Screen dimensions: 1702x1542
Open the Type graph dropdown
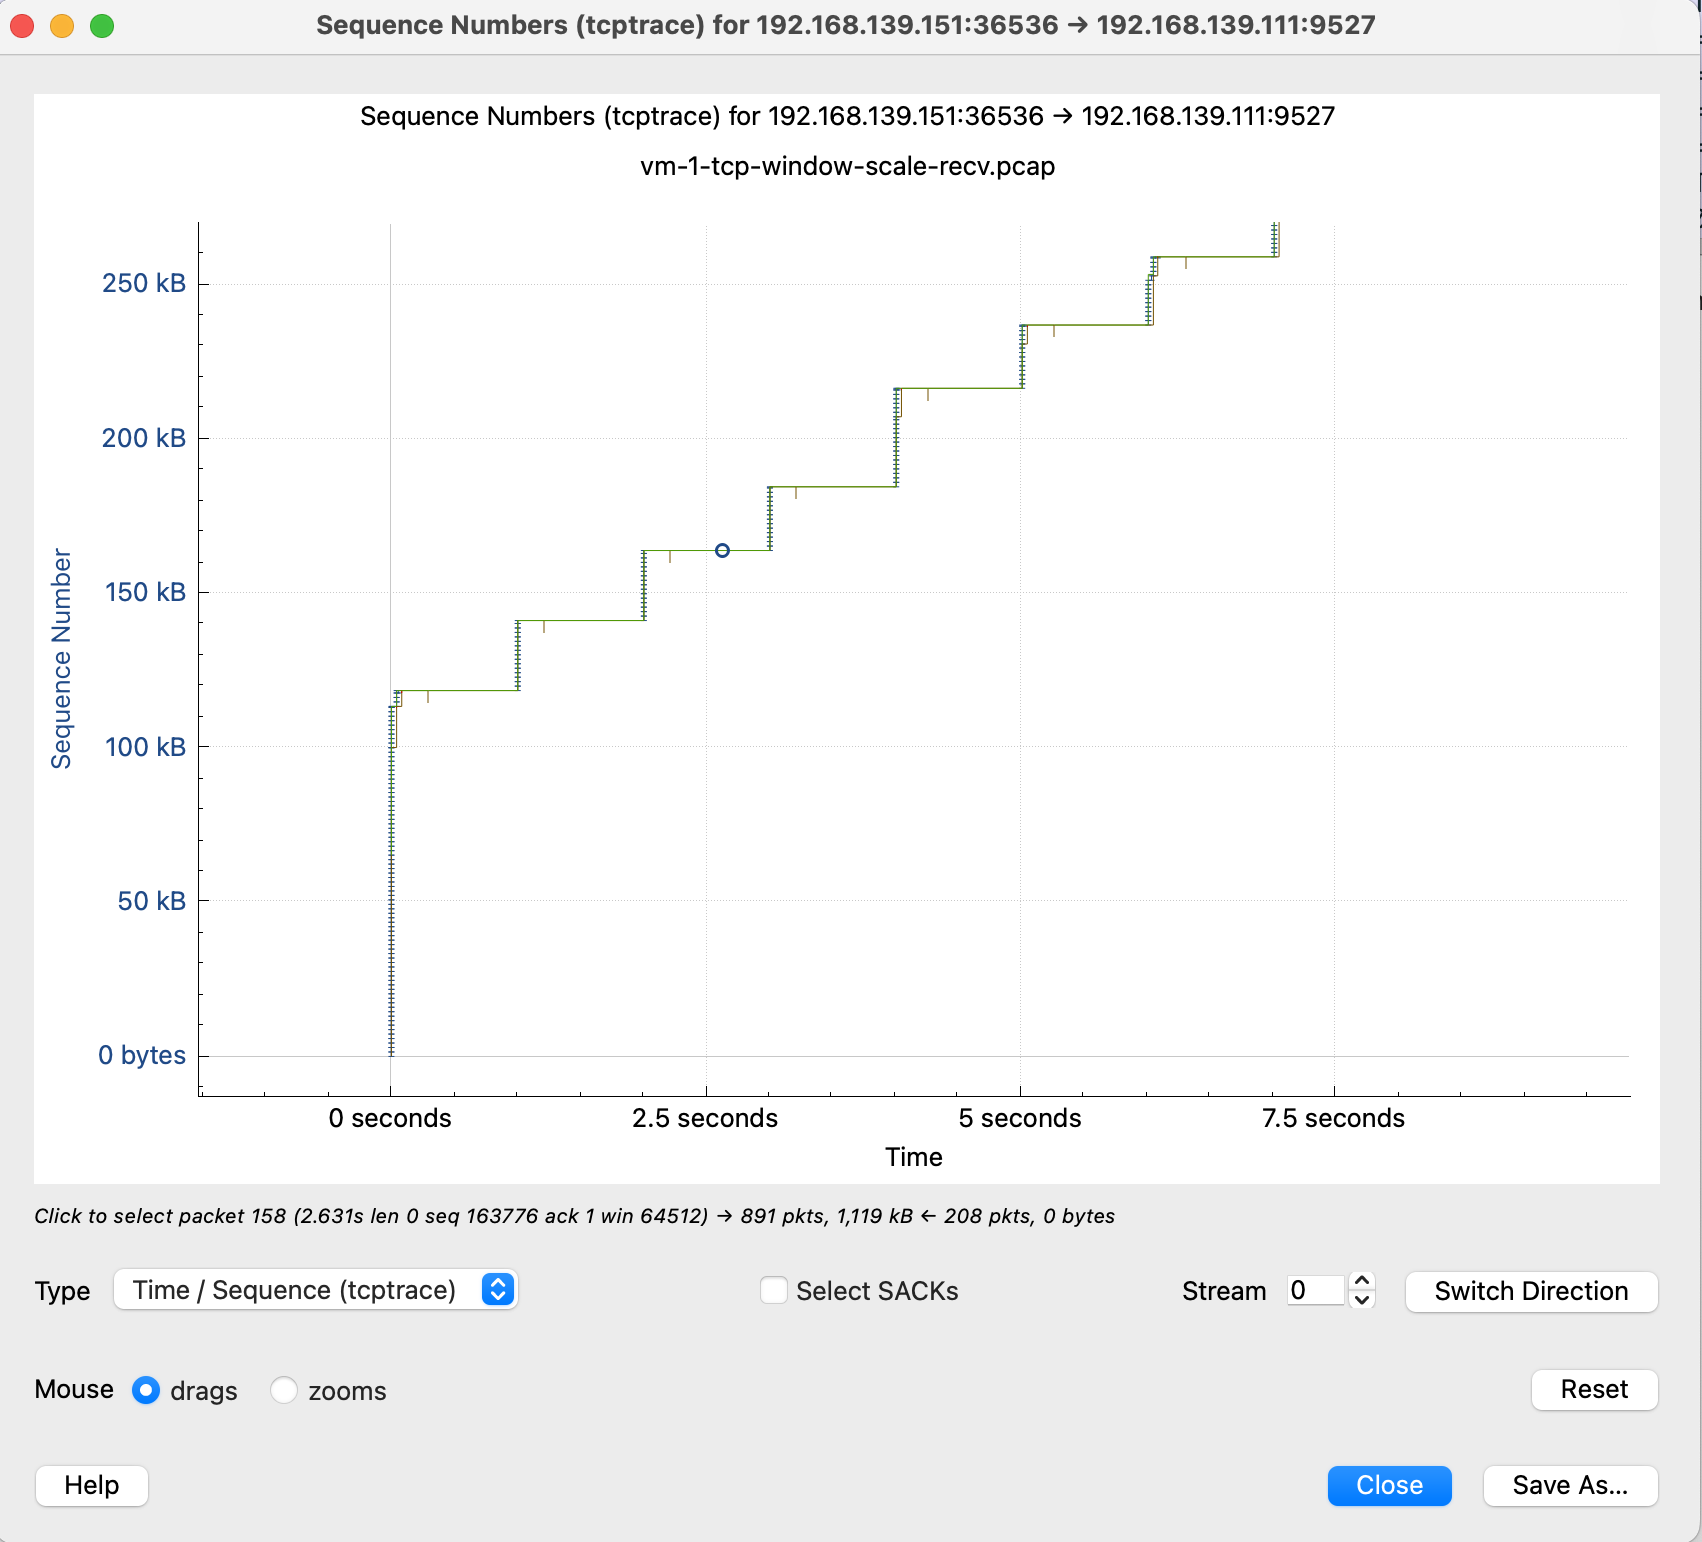coord(315,1290)
